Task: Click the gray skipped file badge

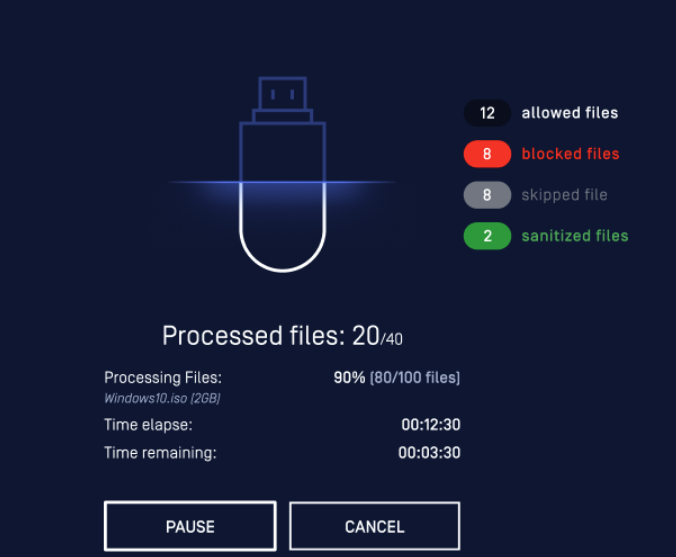Action: pyautogui.click(x=487, y=195)
